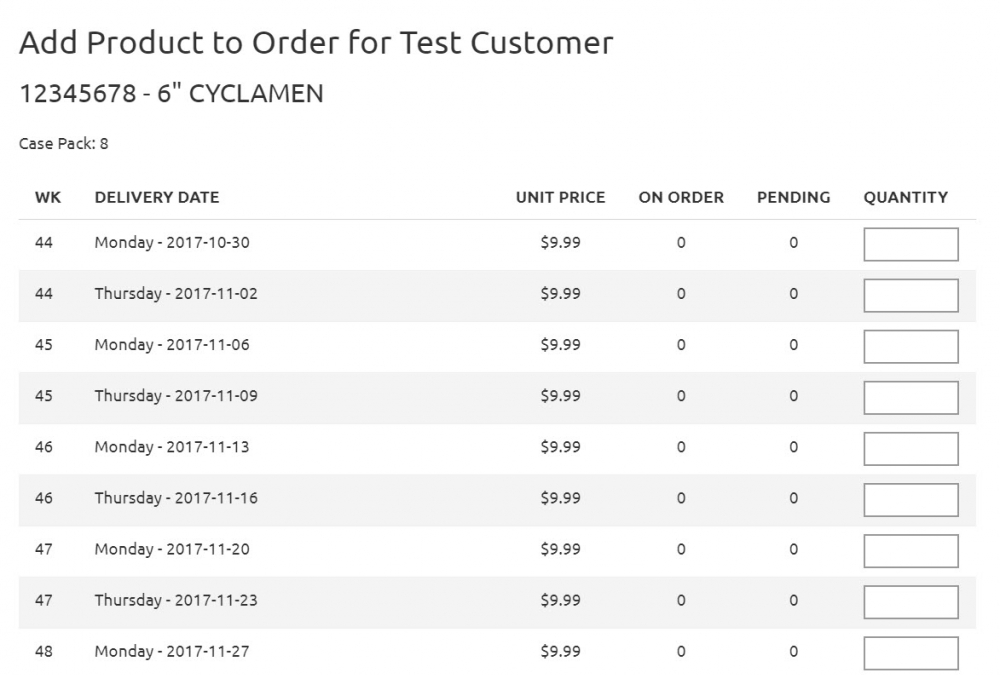Click the ON ORDER column header
1000x675 pixels.
click(x=681, y=197)
